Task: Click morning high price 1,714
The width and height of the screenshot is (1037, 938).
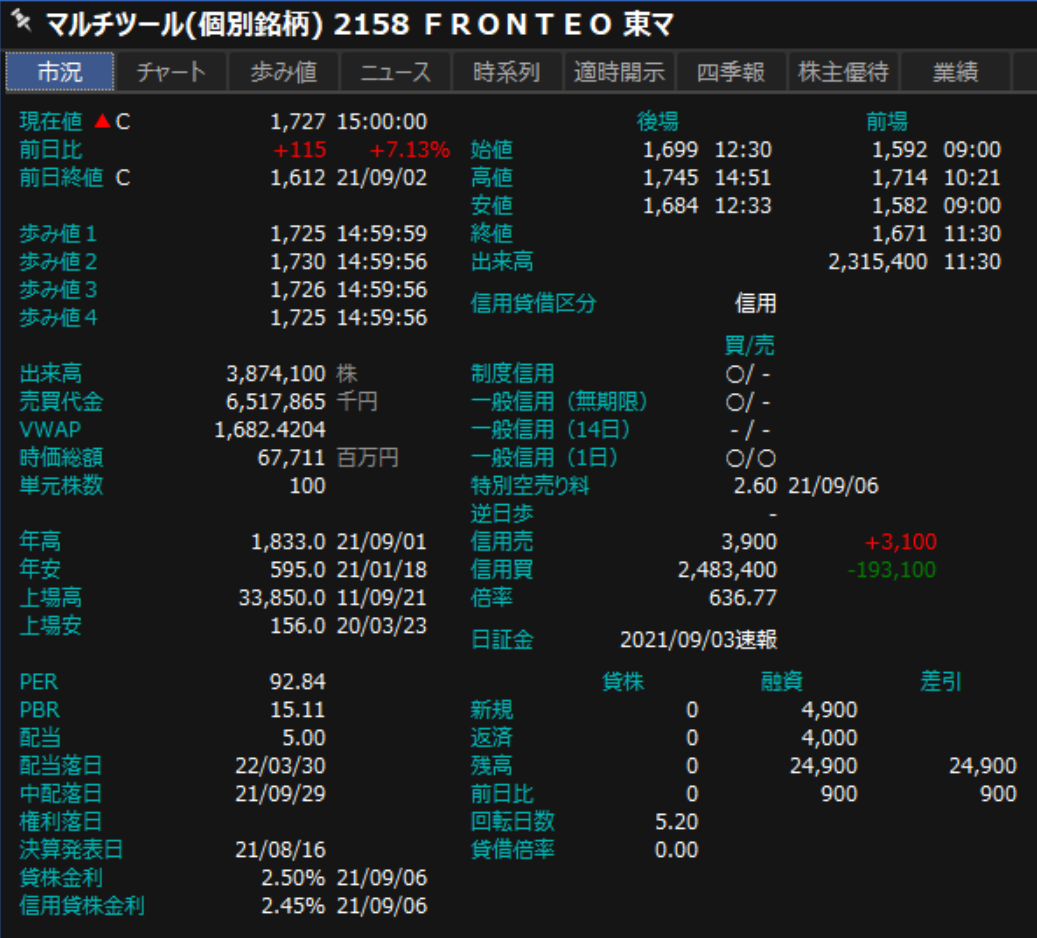Action: click(x=899, y=177)
